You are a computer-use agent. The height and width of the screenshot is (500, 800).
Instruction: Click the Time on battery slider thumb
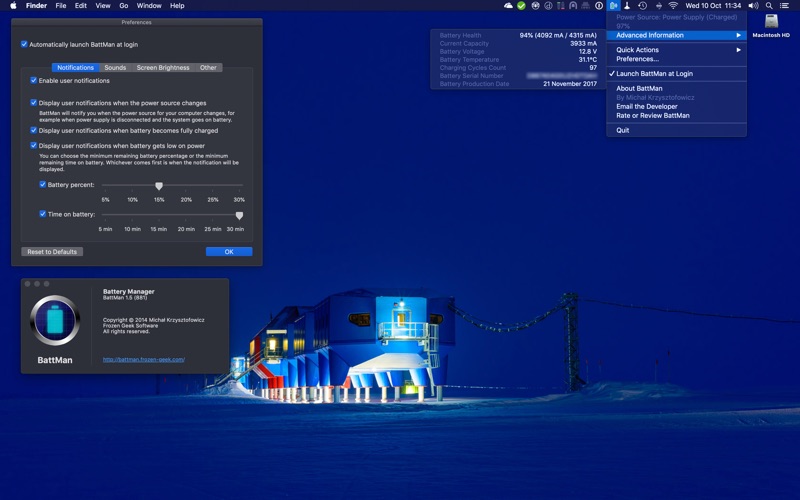click(239, 216)
